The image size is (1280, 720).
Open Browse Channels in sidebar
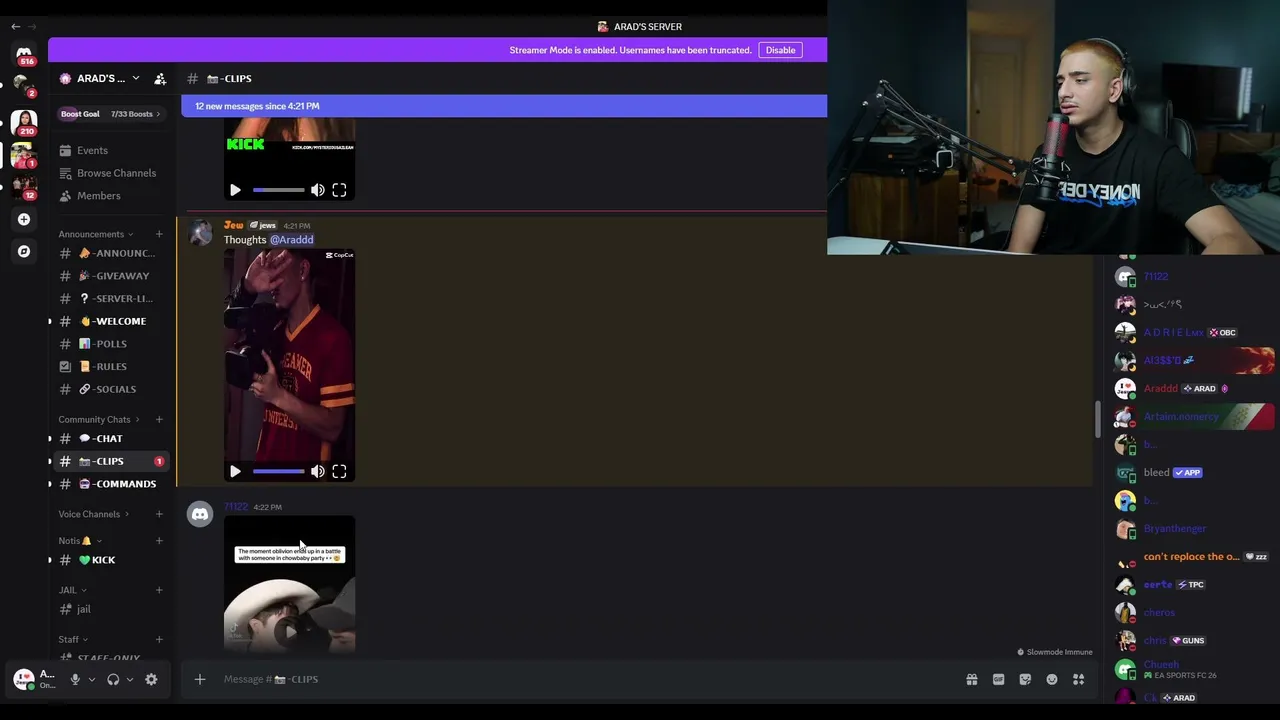112,173
